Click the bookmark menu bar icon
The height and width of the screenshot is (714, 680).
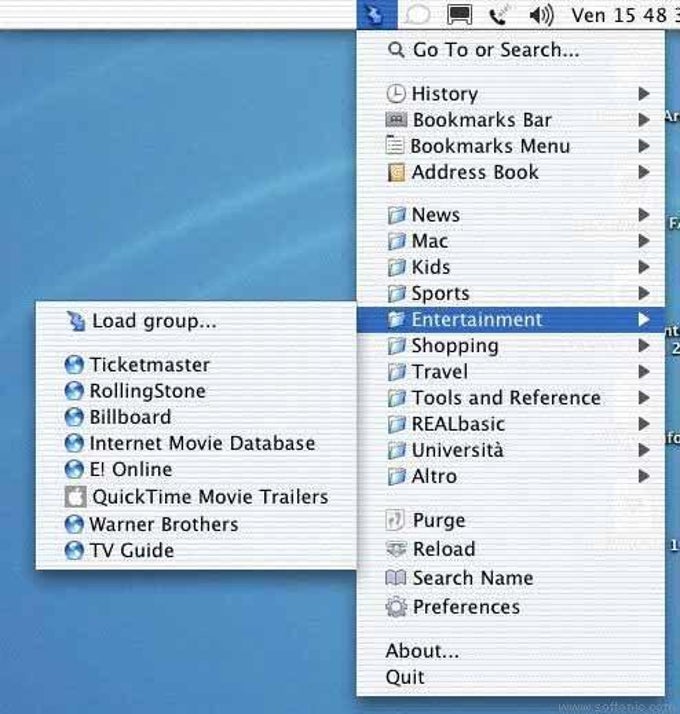pyautogui.click(x=377, y=15)
